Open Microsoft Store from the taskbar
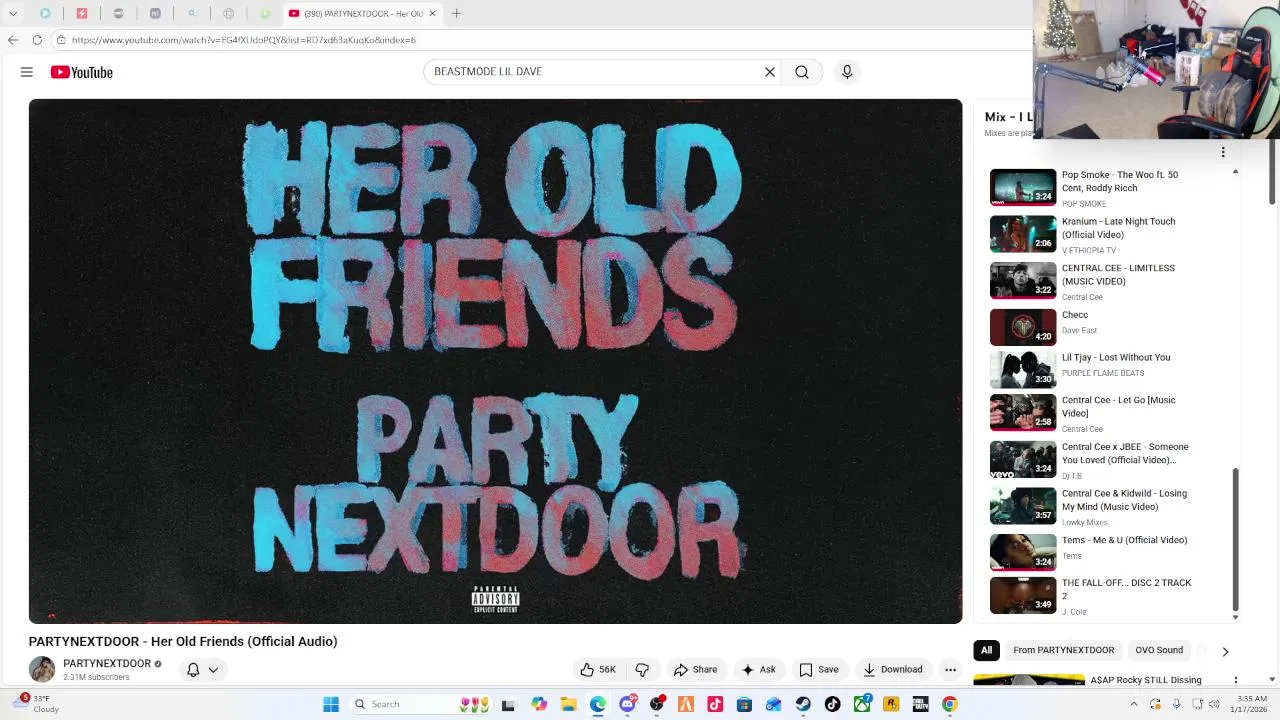 [744, 704]
